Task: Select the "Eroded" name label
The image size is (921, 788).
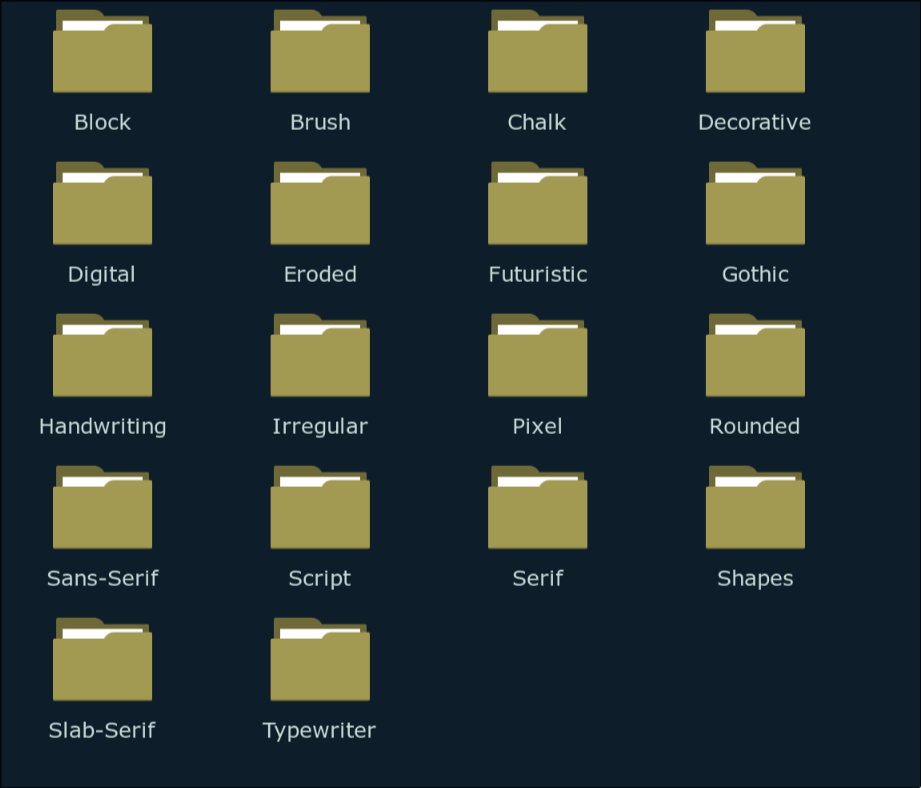Action: coord(320,274)
